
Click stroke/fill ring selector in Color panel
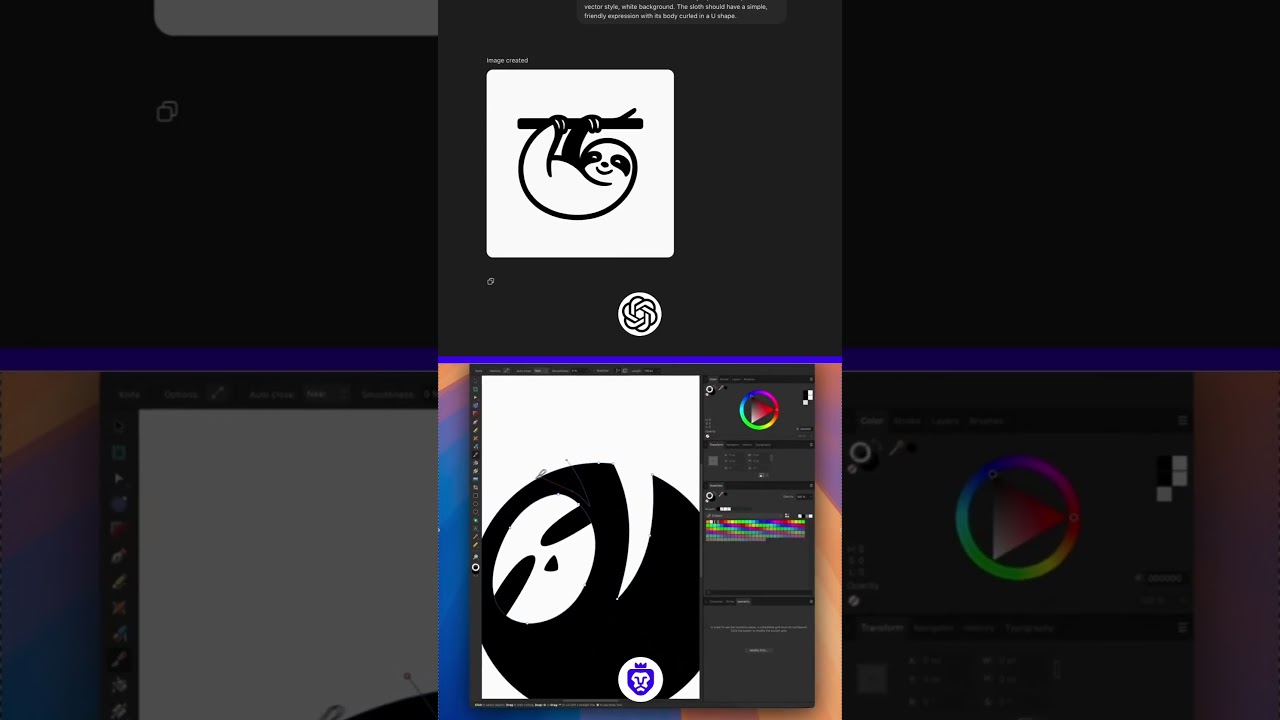pos(710,389)
